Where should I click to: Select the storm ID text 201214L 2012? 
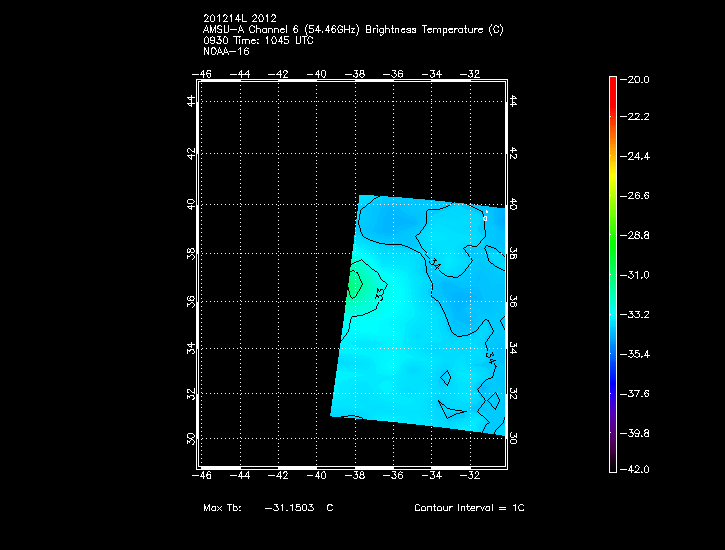[x=239, y=18]
